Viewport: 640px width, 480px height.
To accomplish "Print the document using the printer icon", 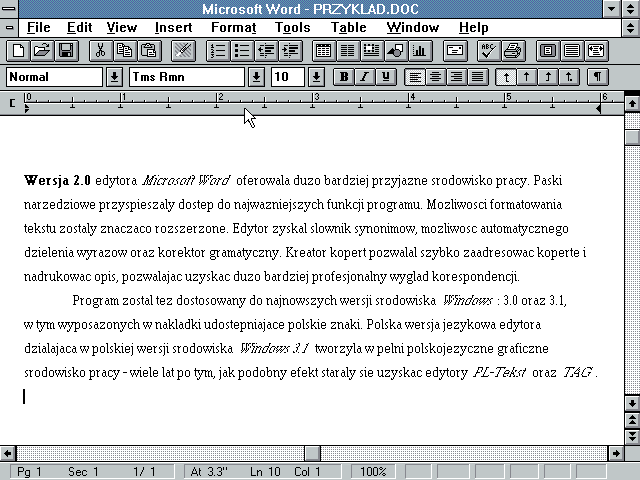I will pos(512,50).
